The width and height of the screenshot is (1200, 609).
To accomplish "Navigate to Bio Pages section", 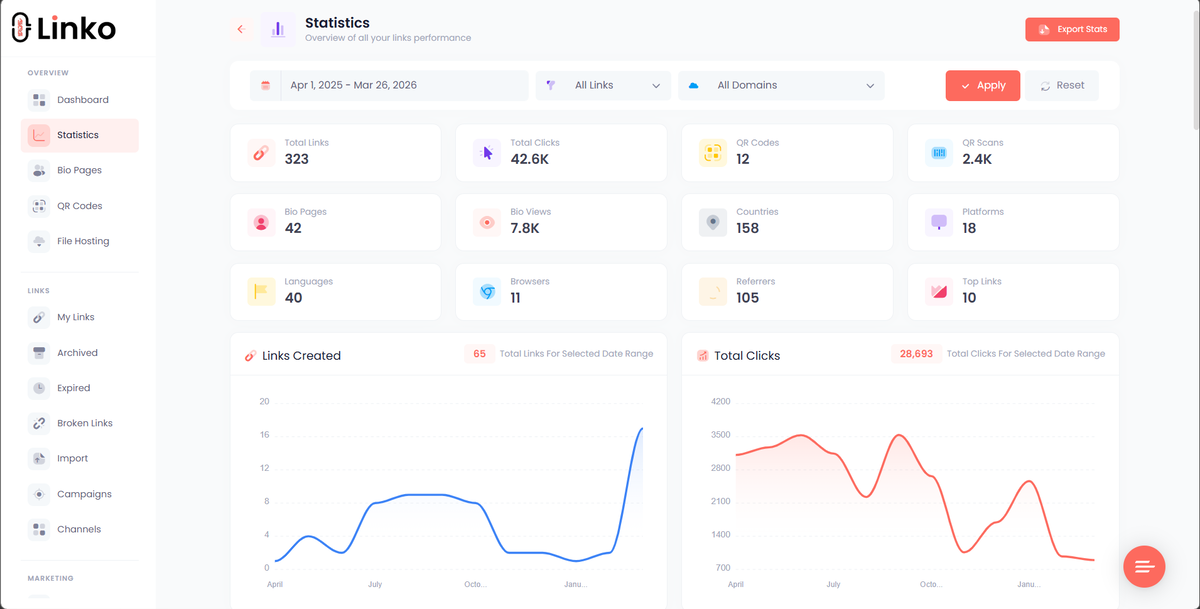I will [x=37, y=169].
